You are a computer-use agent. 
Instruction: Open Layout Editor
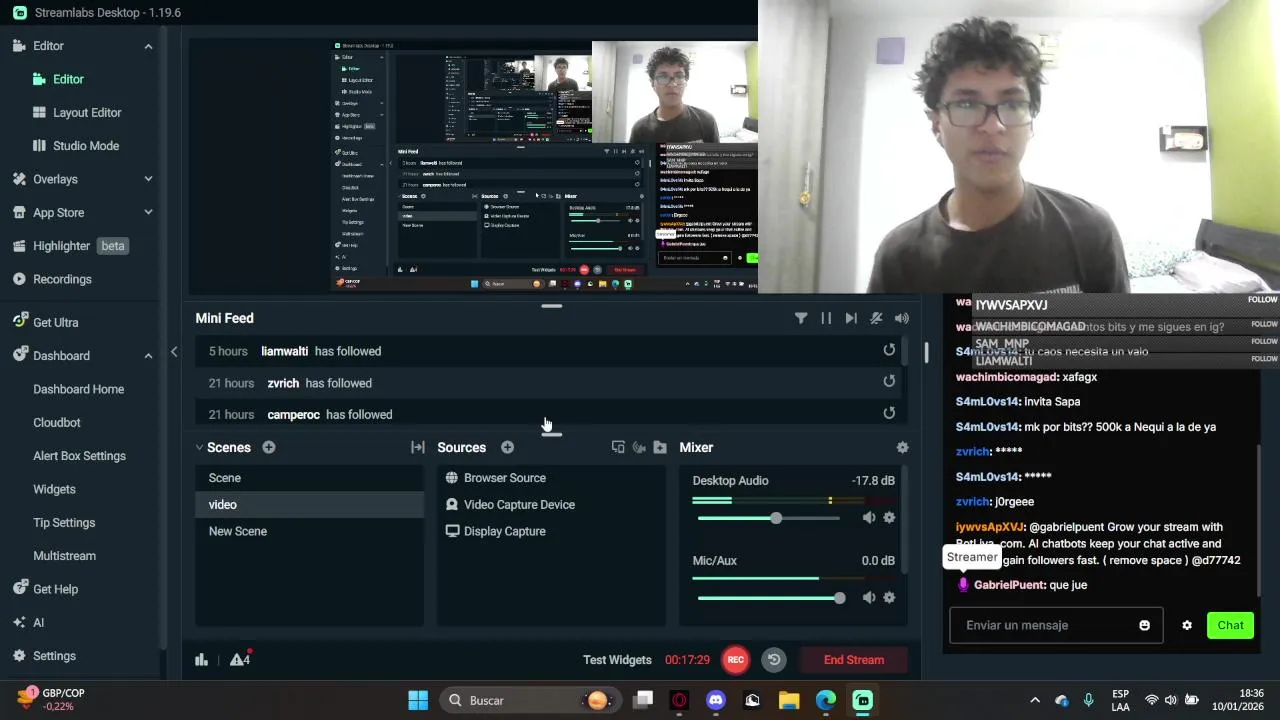click(87, 112)
